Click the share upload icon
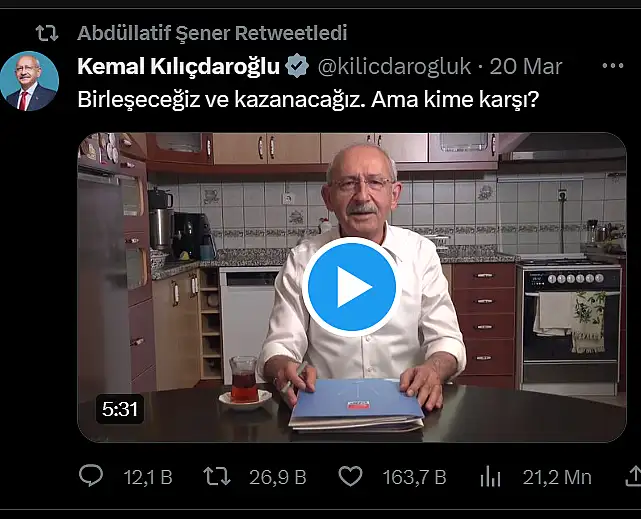 (634, 476)
